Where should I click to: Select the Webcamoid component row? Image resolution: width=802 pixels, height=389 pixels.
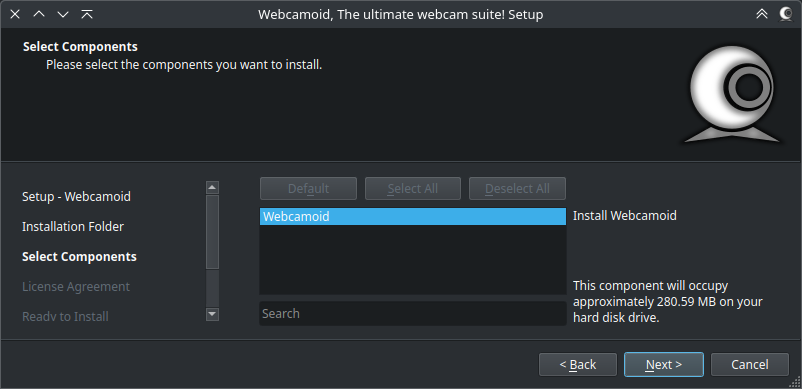point(413,216)
